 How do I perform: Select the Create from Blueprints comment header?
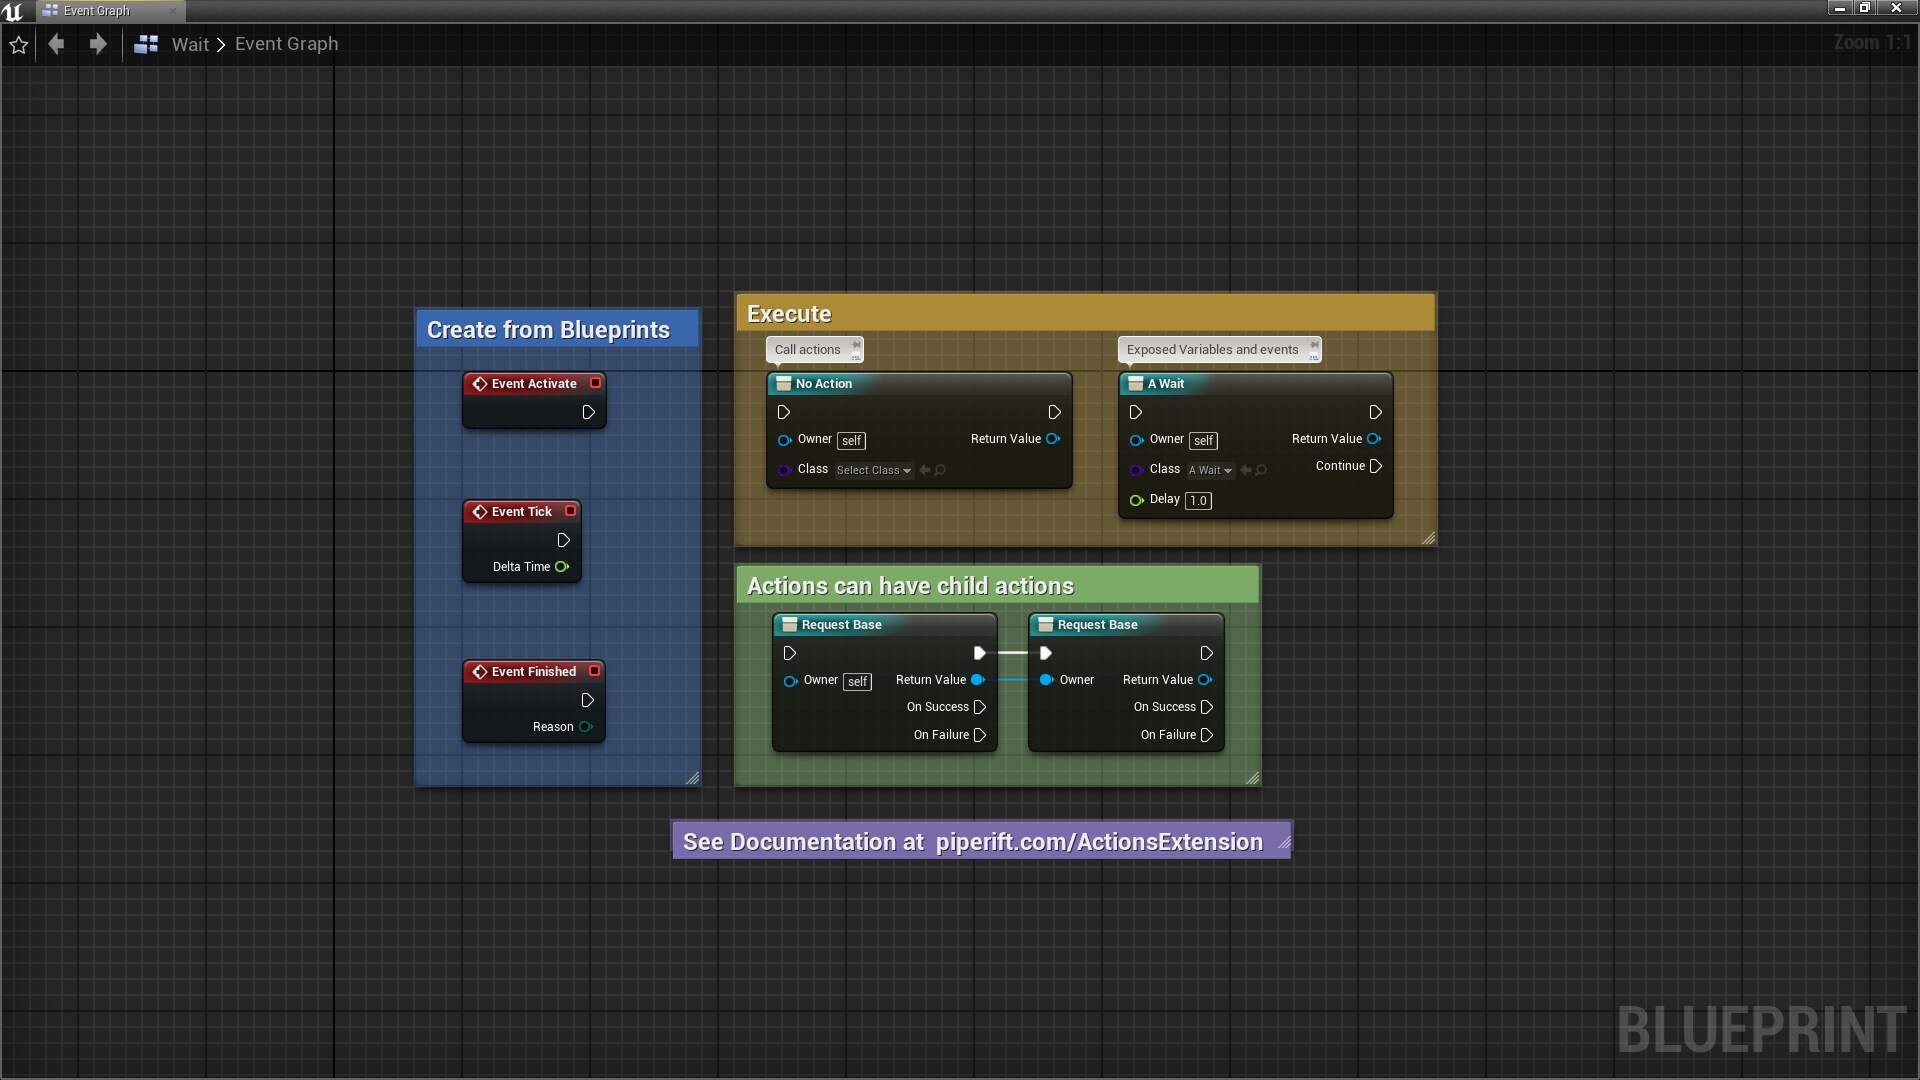coord(557,329)
